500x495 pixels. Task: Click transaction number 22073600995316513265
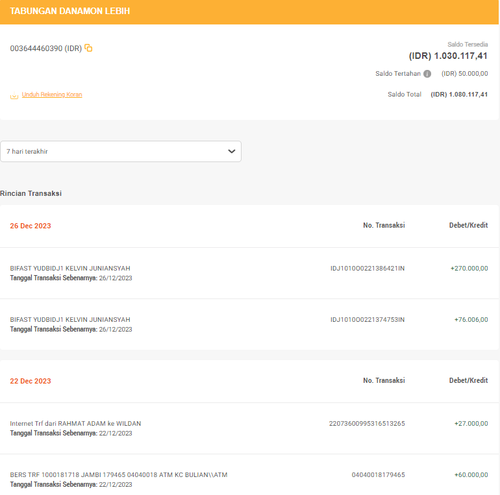[x=367, y=423]
